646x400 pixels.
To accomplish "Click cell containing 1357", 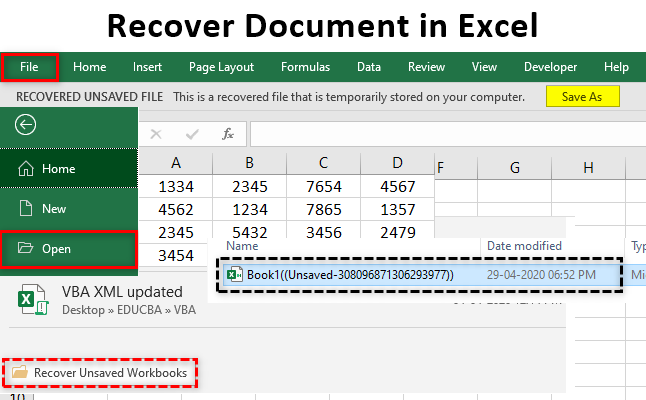I will coord(397,210).
